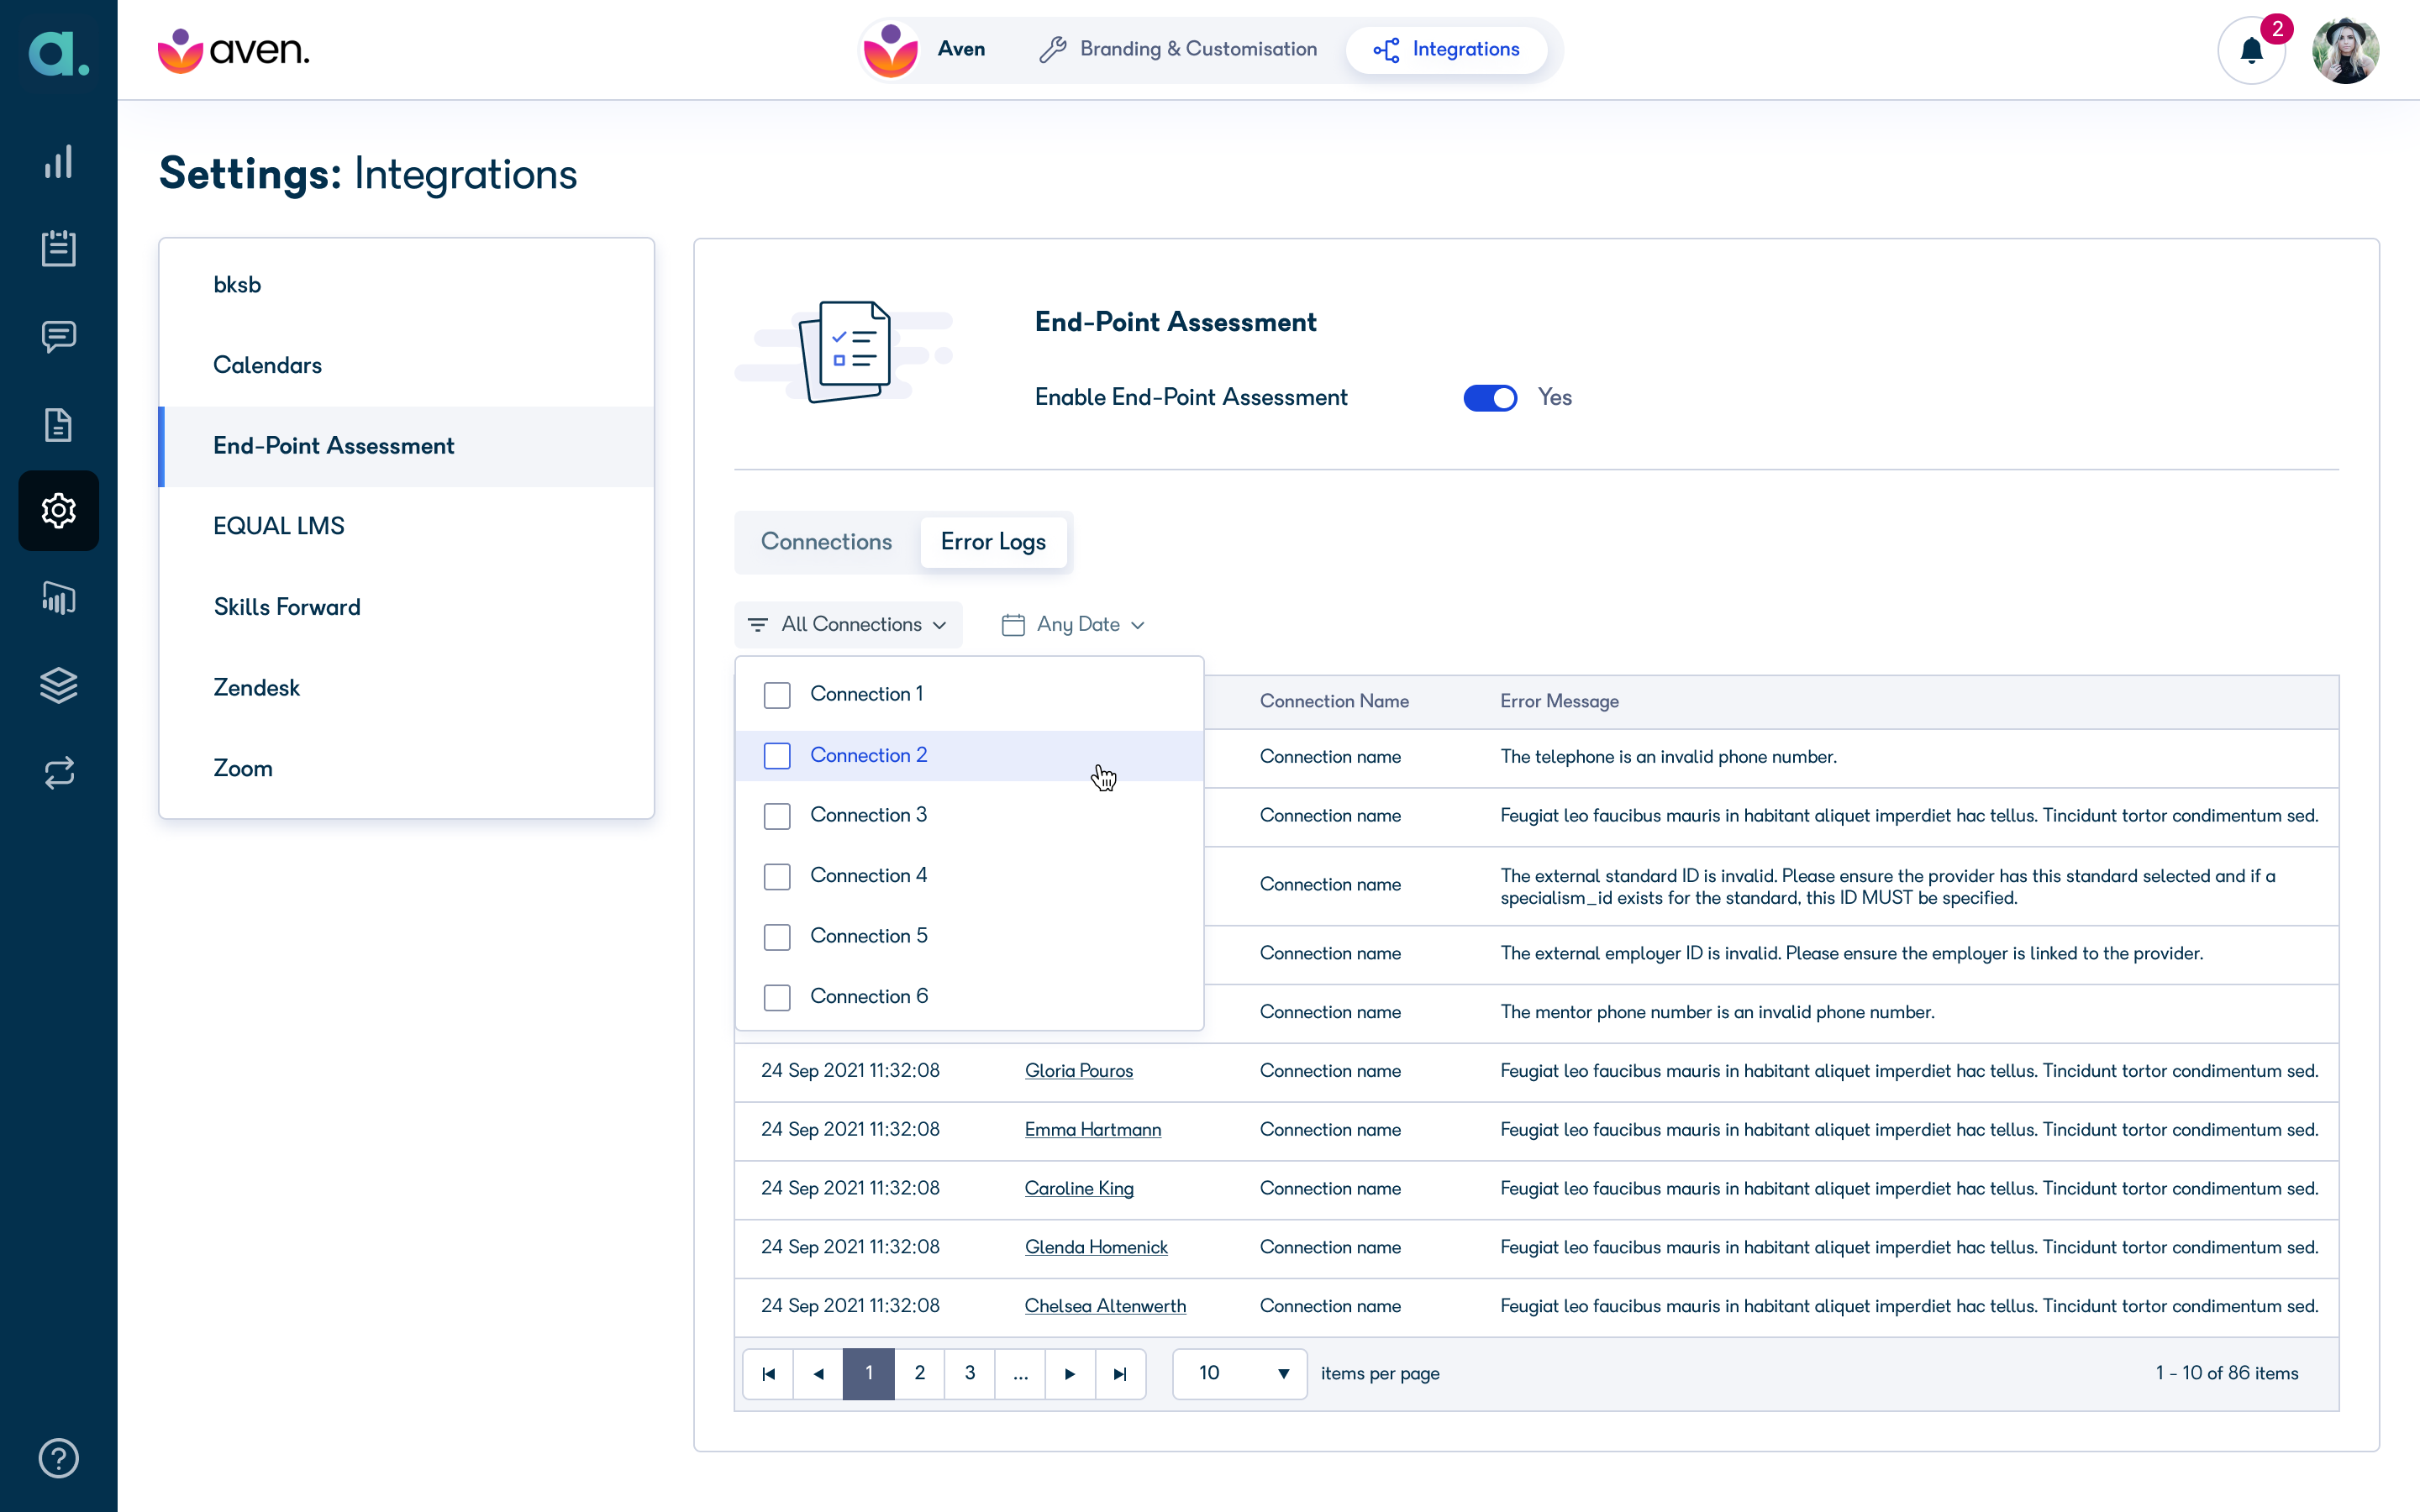The width and height of the screenshot is (2420, 1512).
Task: Select Zoom in integrations list
Action: click(406, 768)
